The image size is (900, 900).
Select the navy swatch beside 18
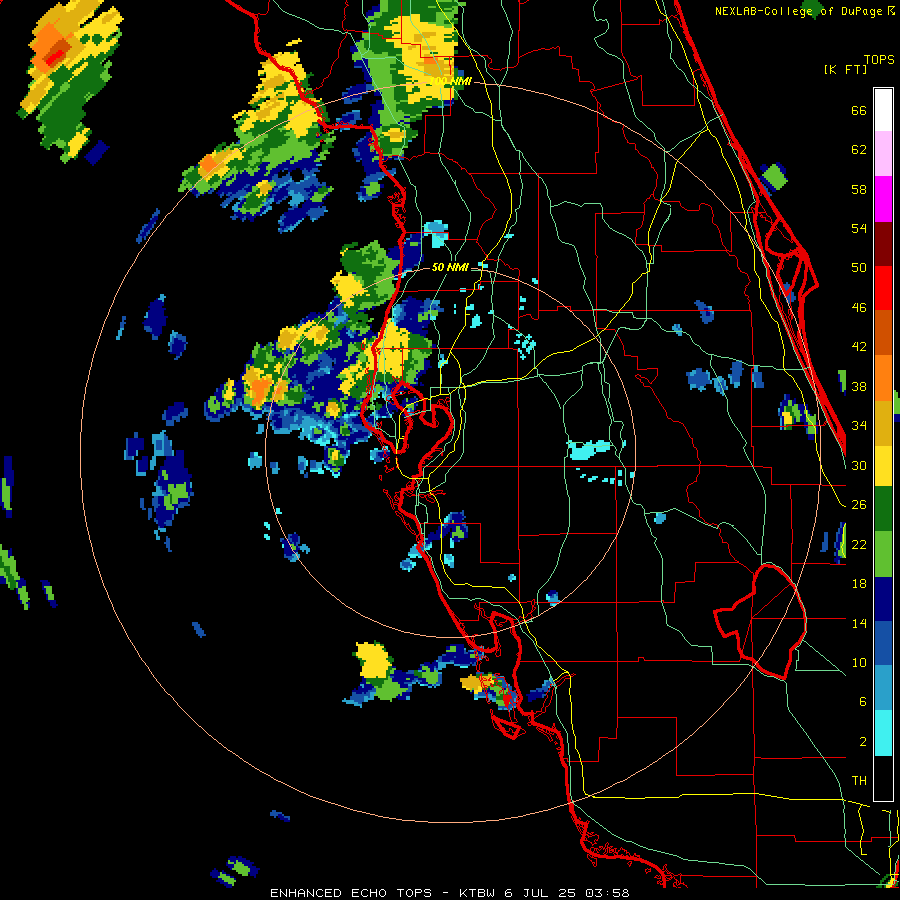pyautogui.click(x=883, y=599)
